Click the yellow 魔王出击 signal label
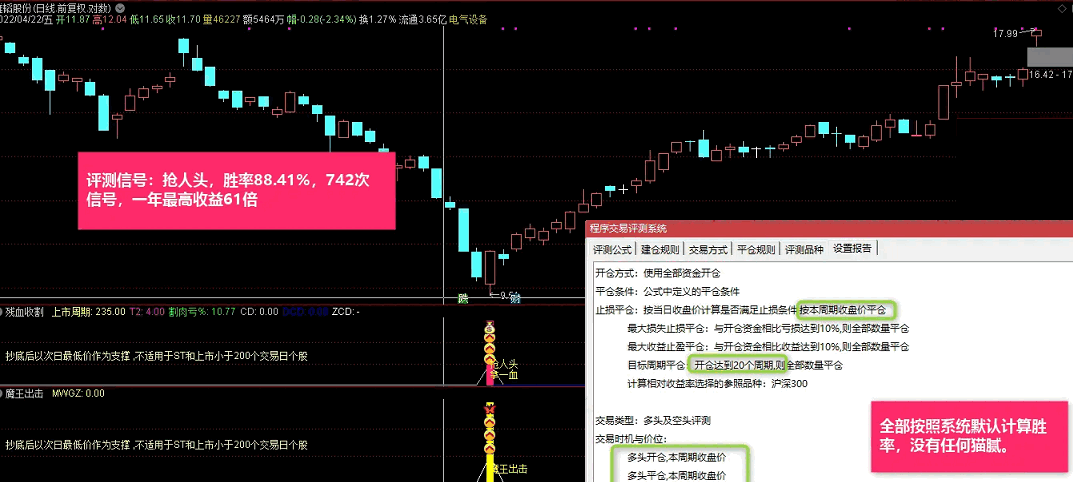 click(510, 470)
